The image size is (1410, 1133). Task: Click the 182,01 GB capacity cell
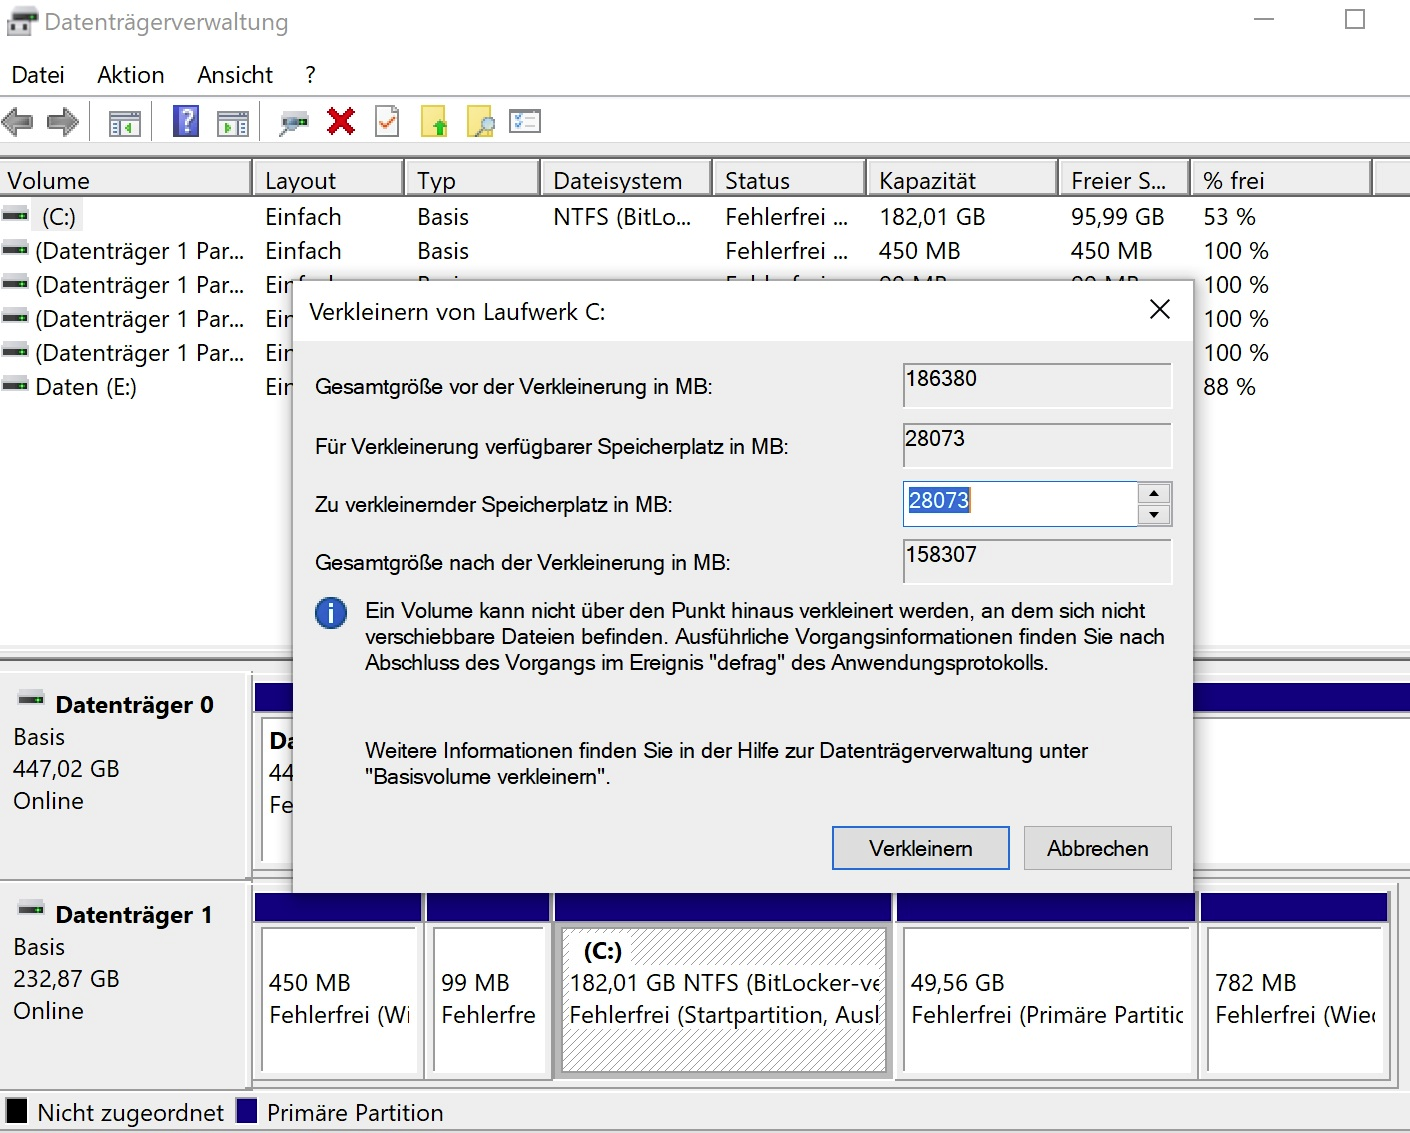click(932, 217)
